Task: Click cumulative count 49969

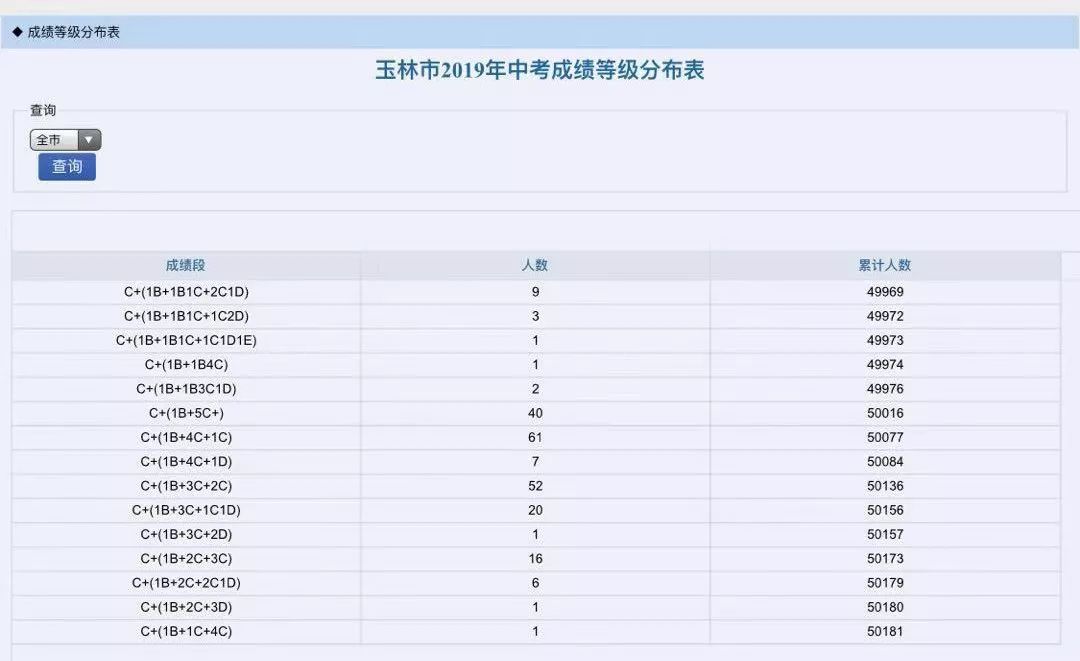Action: pos(885,292)
